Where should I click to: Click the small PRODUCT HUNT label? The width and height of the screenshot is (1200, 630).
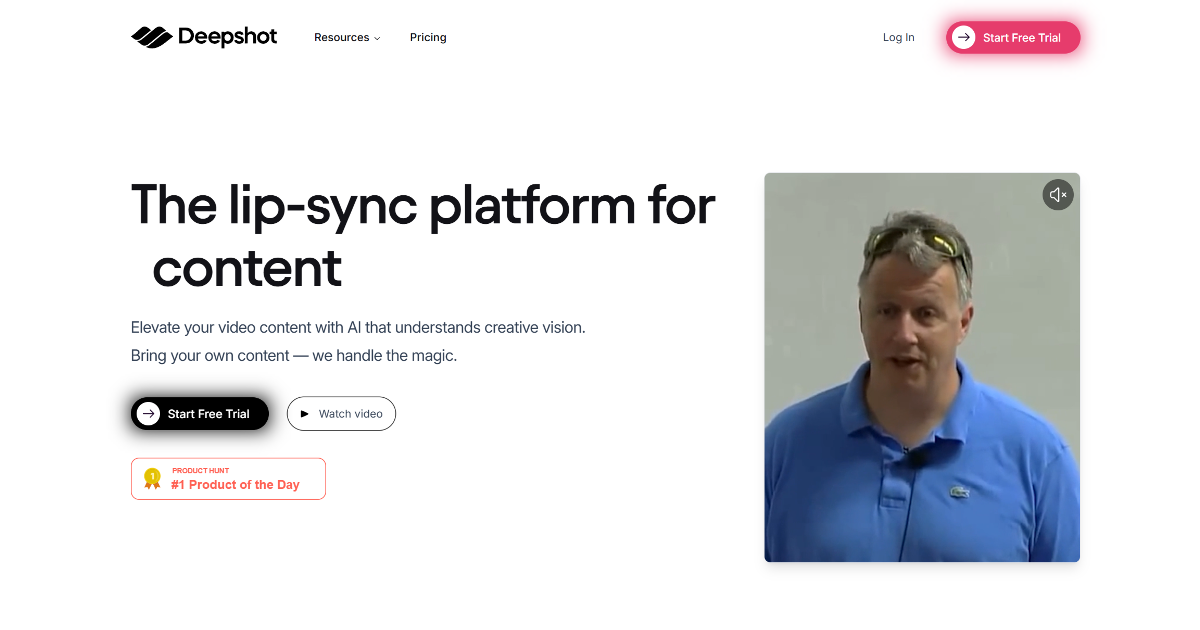[x=200, y=470]
